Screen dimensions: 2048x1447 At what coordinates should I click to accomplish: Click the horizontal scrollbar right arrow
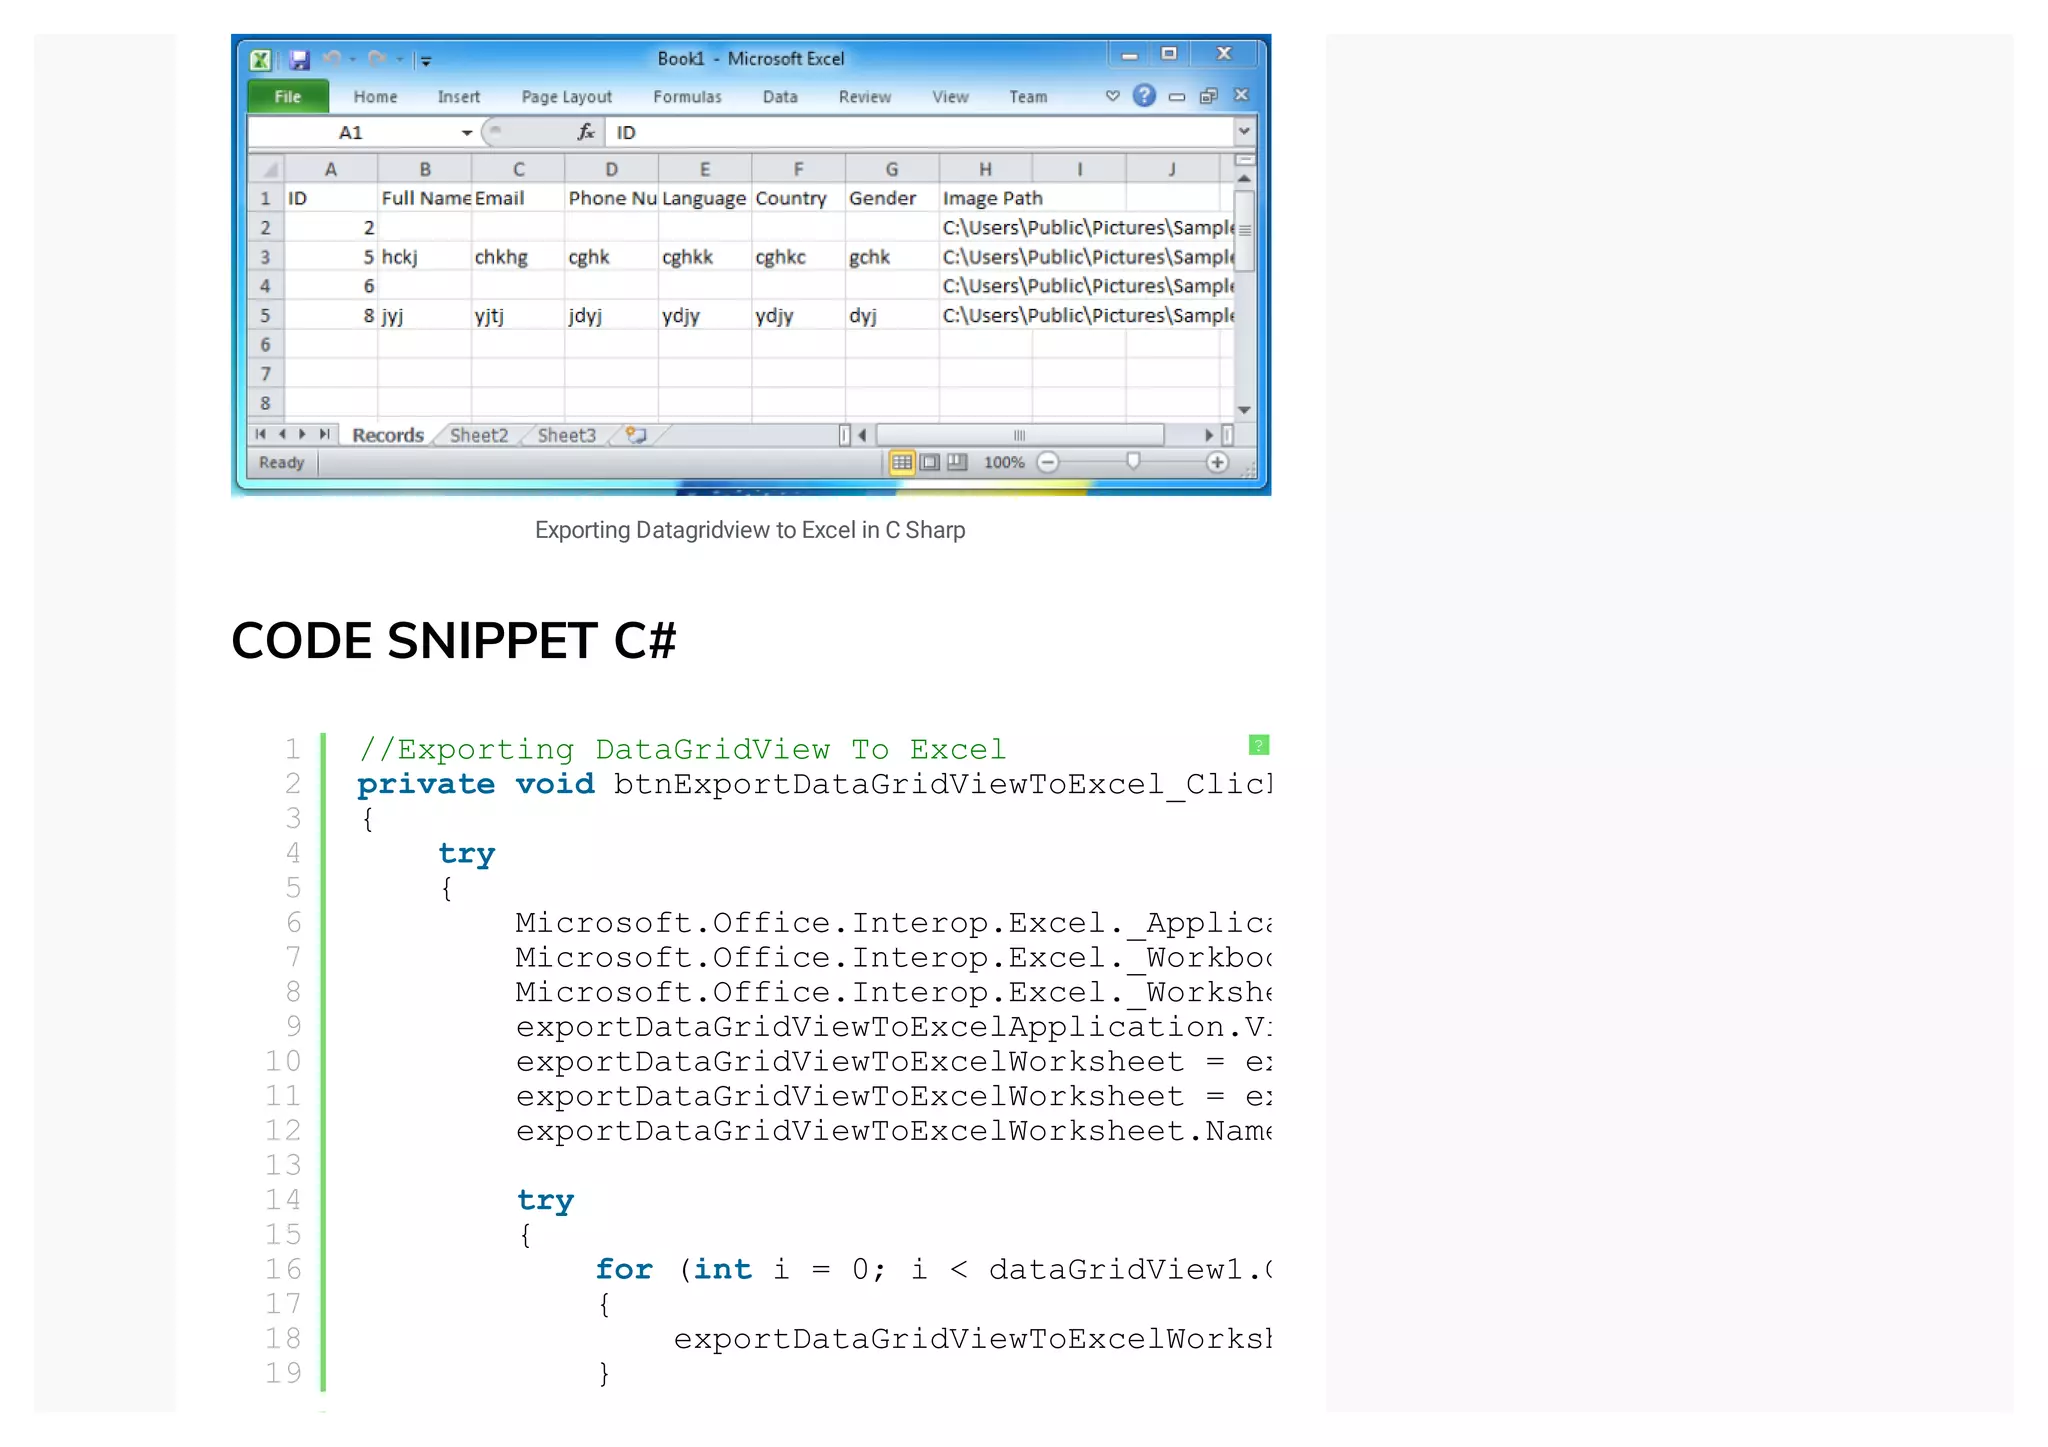point(1208,435)
